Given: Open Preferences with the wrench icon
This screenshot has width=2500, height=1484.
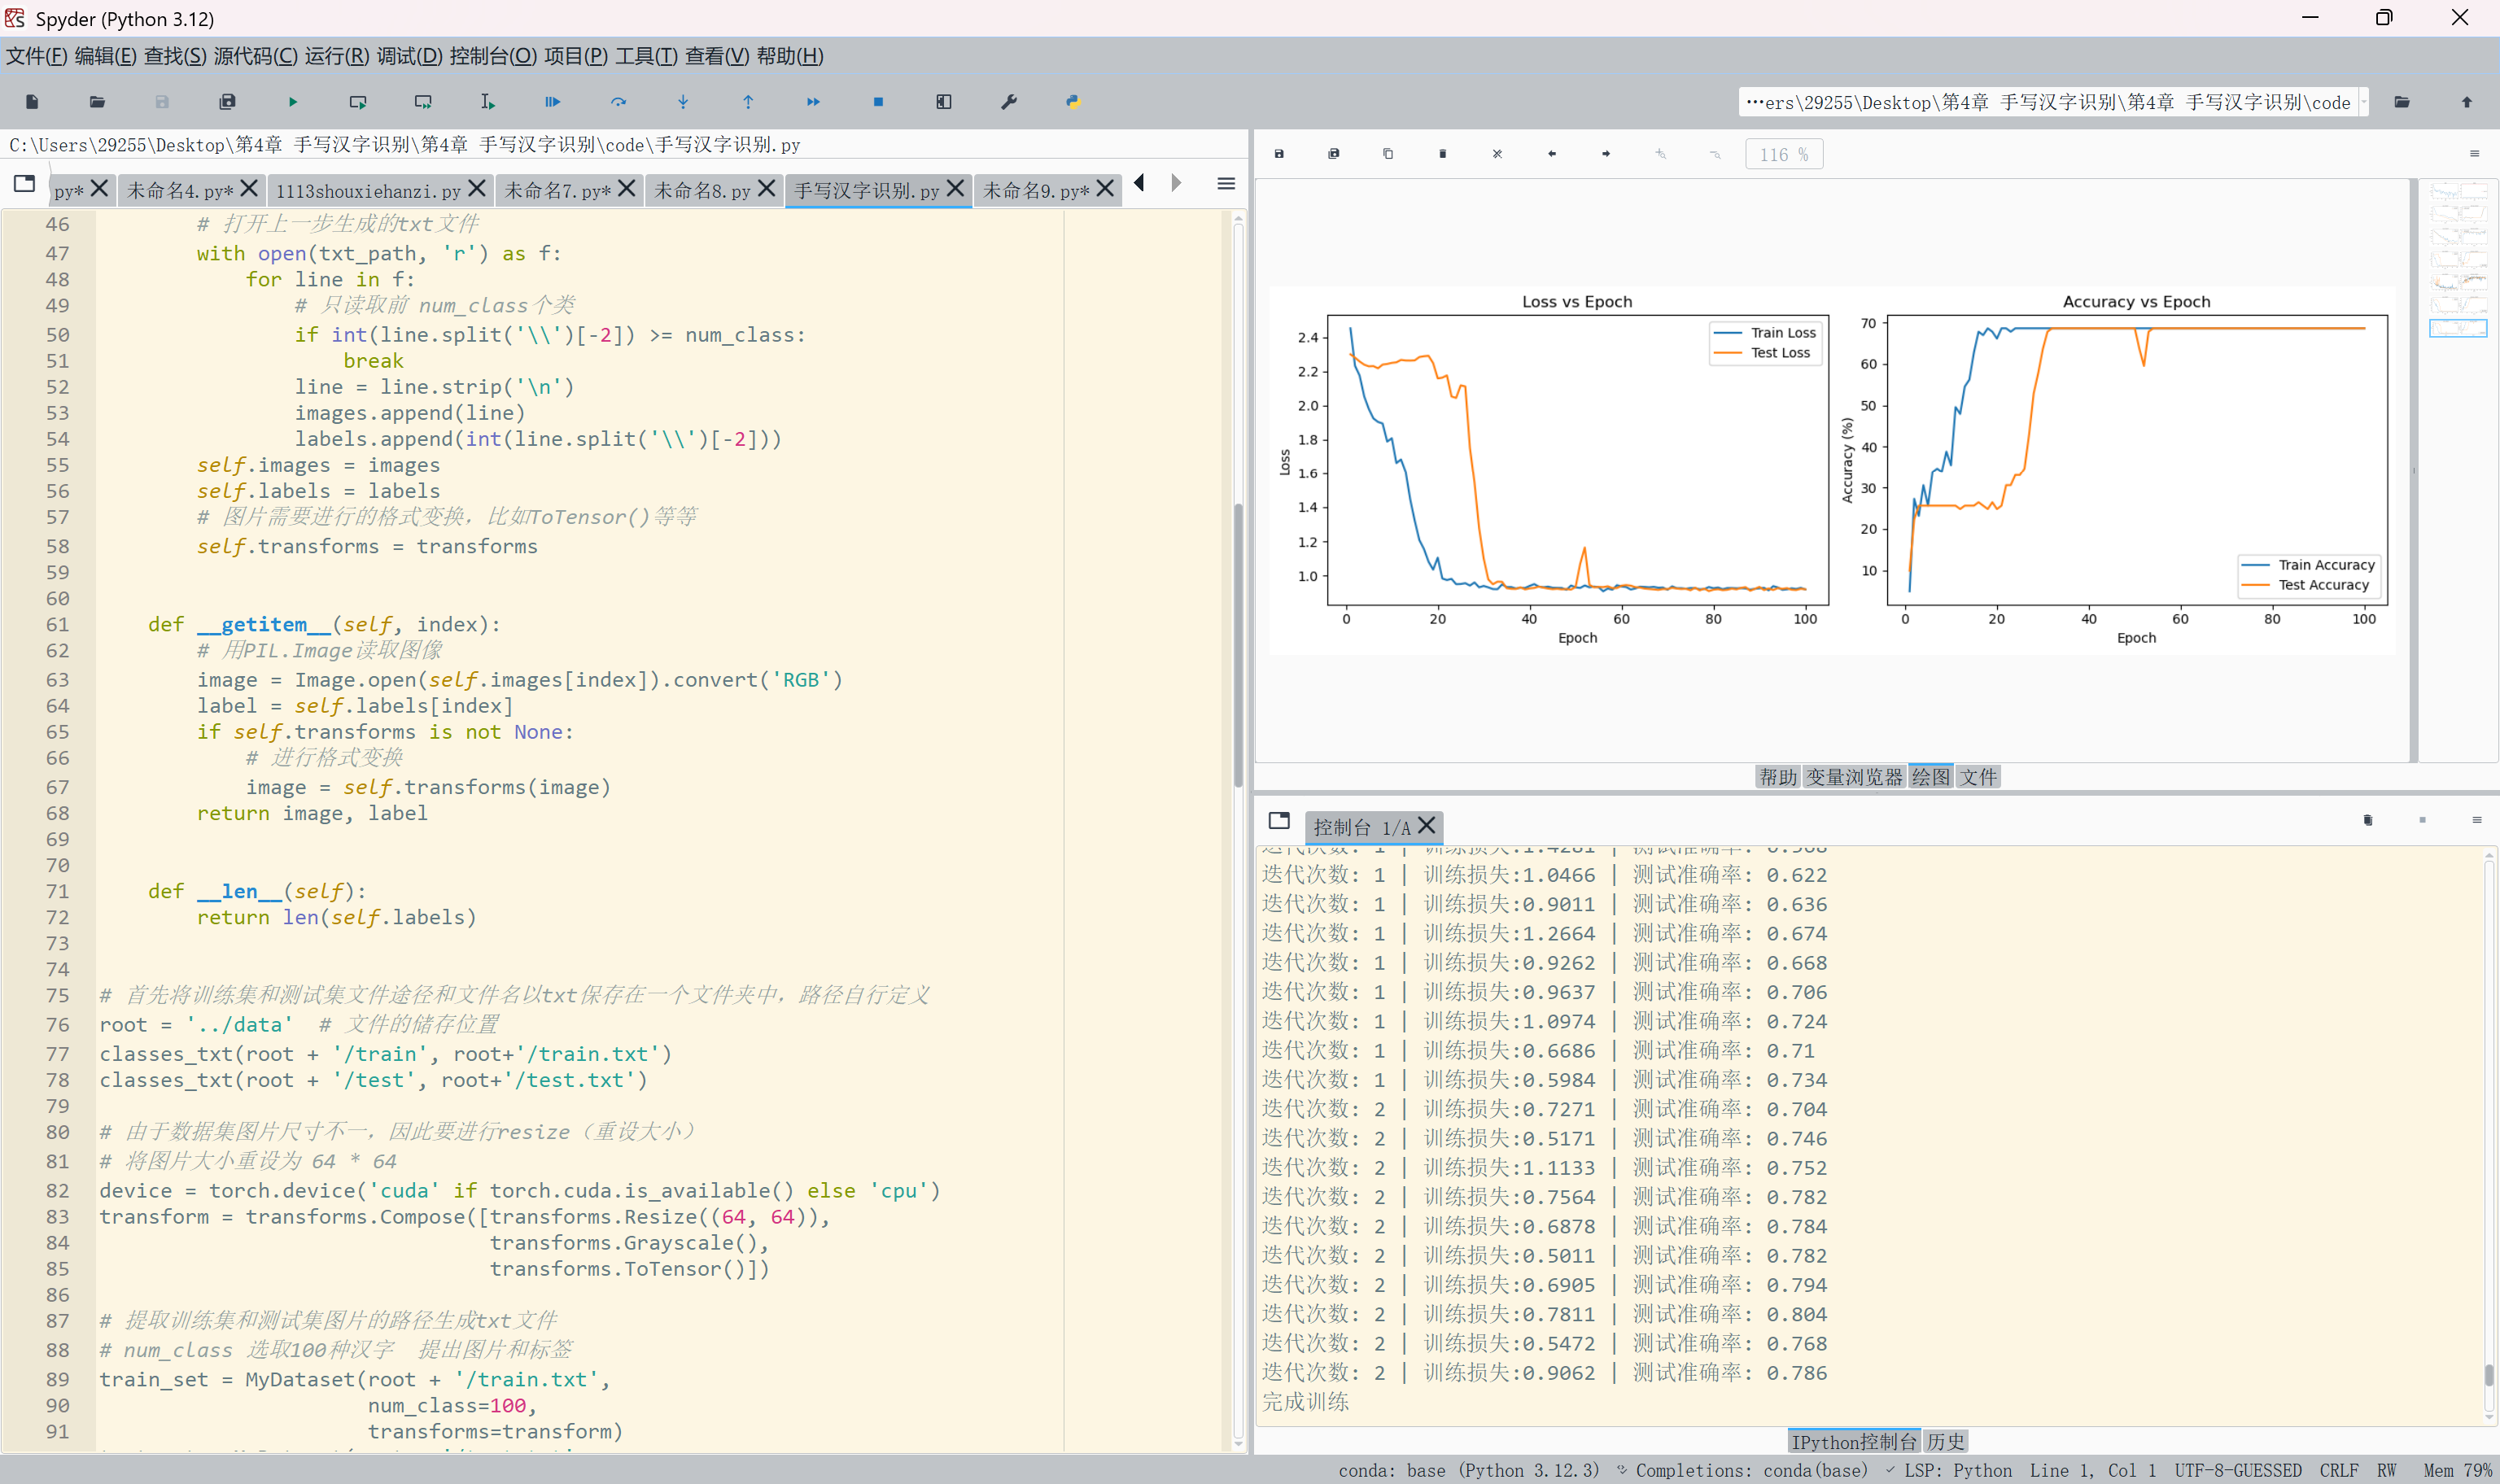Looking at the screenshot, I should click(x=1008, y=102).
